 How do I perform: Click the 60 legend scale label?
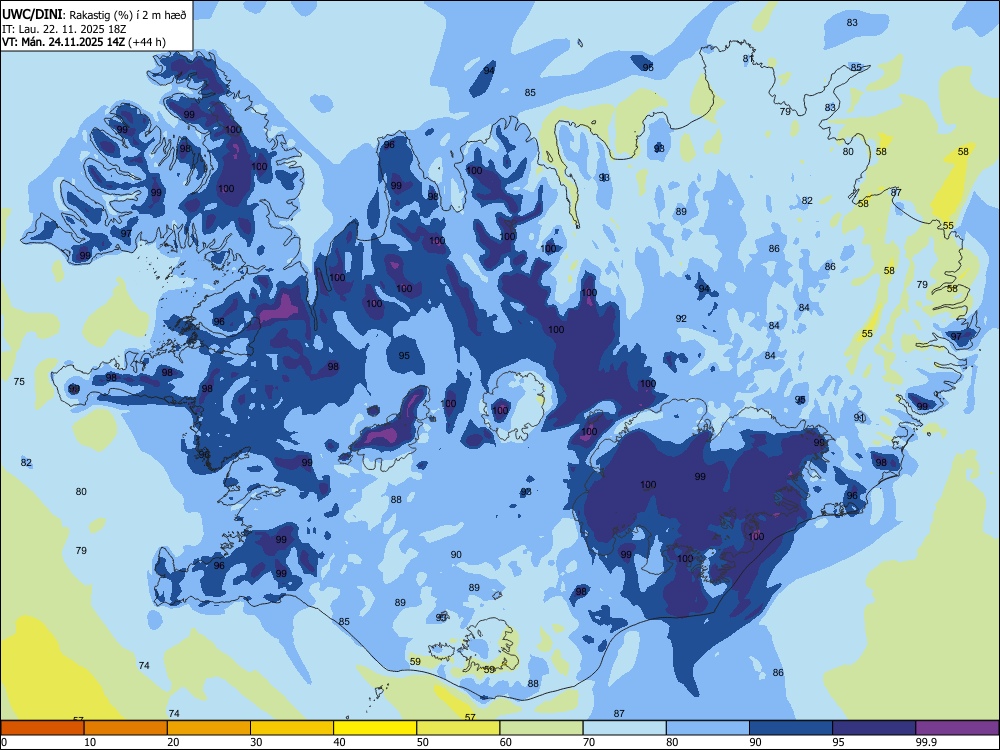(506, 742)
